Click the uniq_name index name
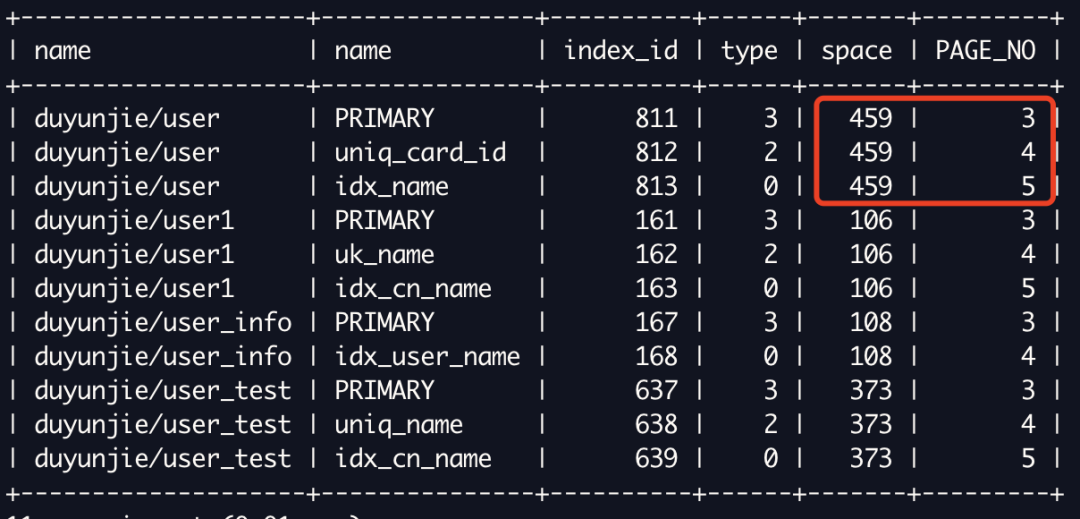This screenshot has width=1080, height=519. pos(399,426)
